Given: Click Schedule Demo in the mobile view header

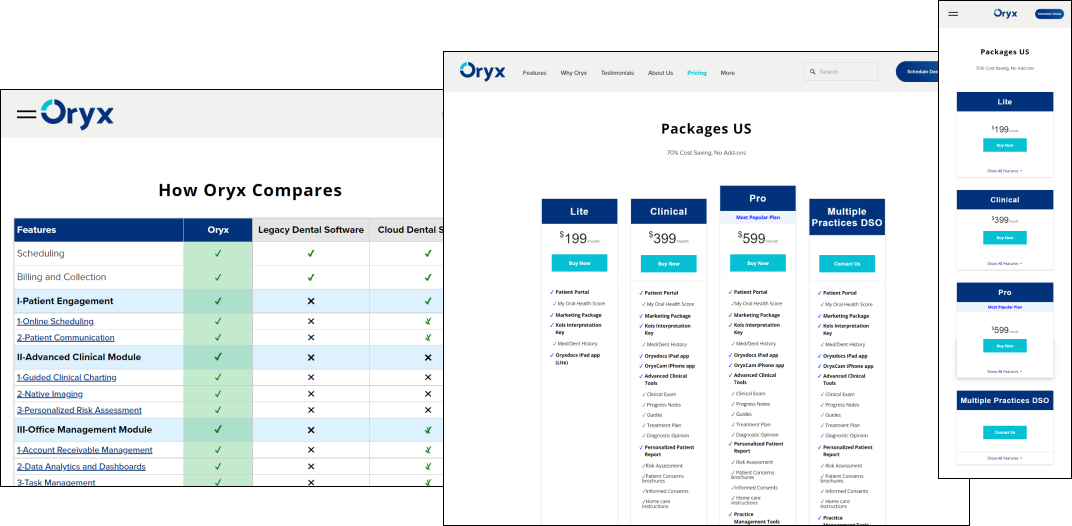Looking at the screenshot, I should [x=1049, y=14].
